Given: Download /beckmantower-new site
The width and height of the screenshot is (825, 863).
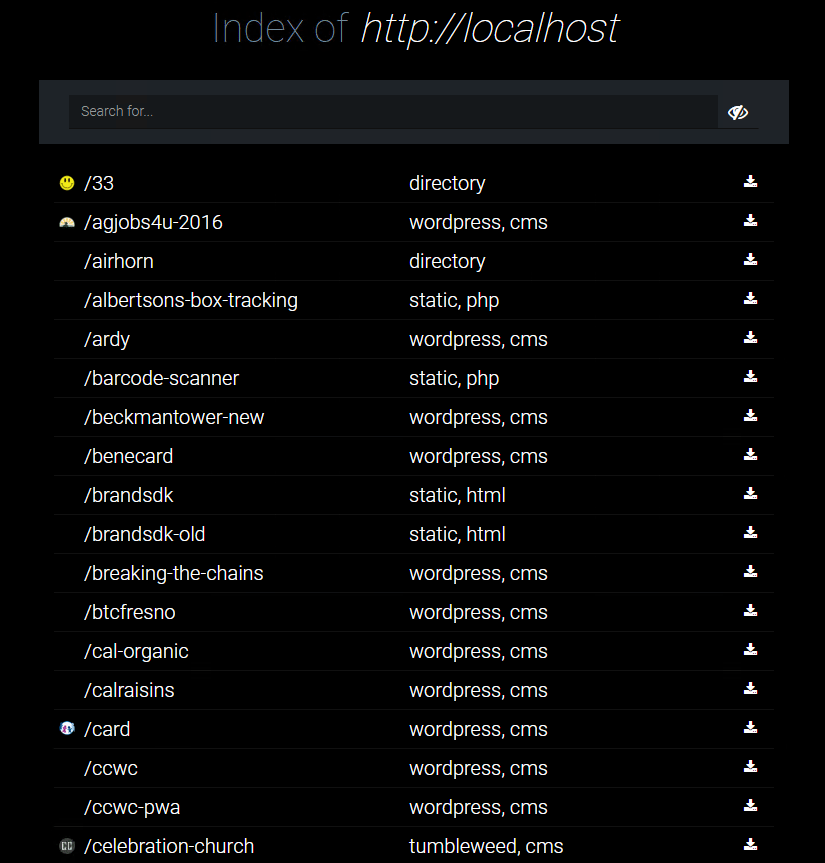Looking at the screenshot, I should coord(750,416).
